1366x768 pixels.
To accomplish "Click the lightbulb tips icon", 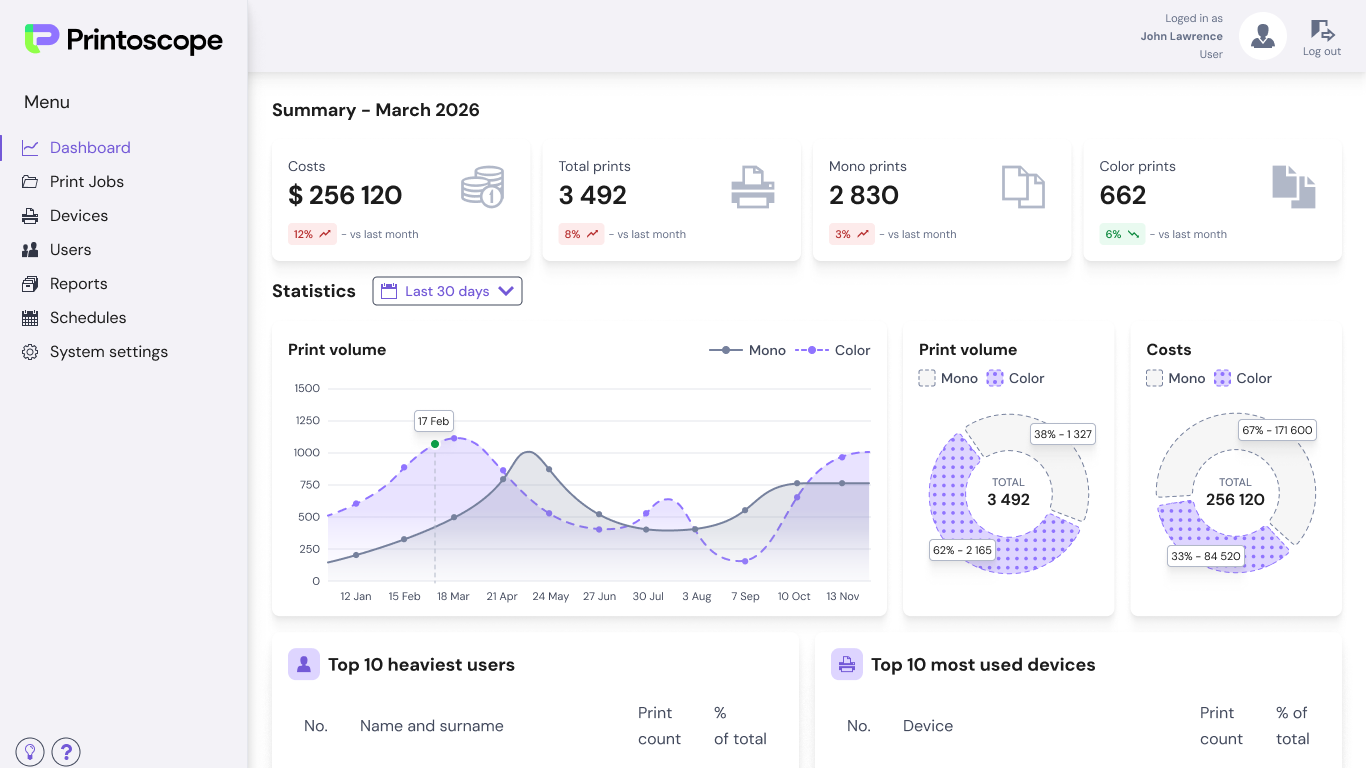I will tap(30, 752).
